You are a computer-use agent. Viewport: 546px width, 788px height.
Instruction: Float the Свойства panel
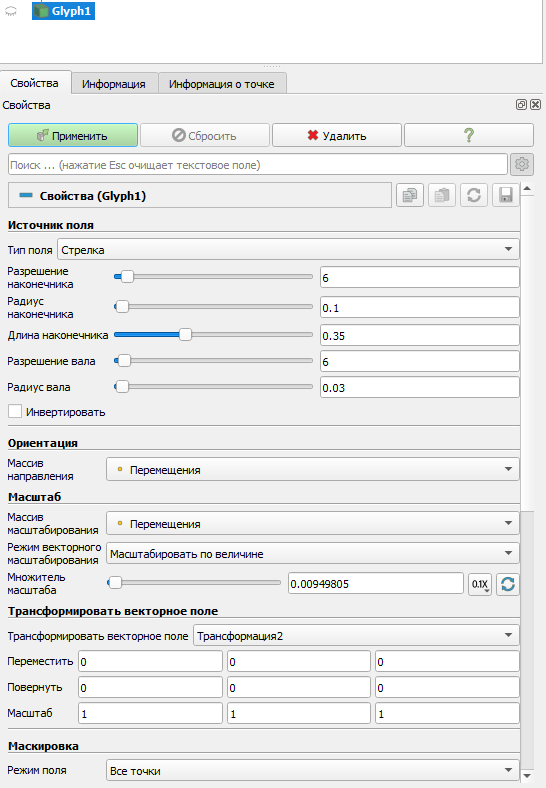coord(521,105)
